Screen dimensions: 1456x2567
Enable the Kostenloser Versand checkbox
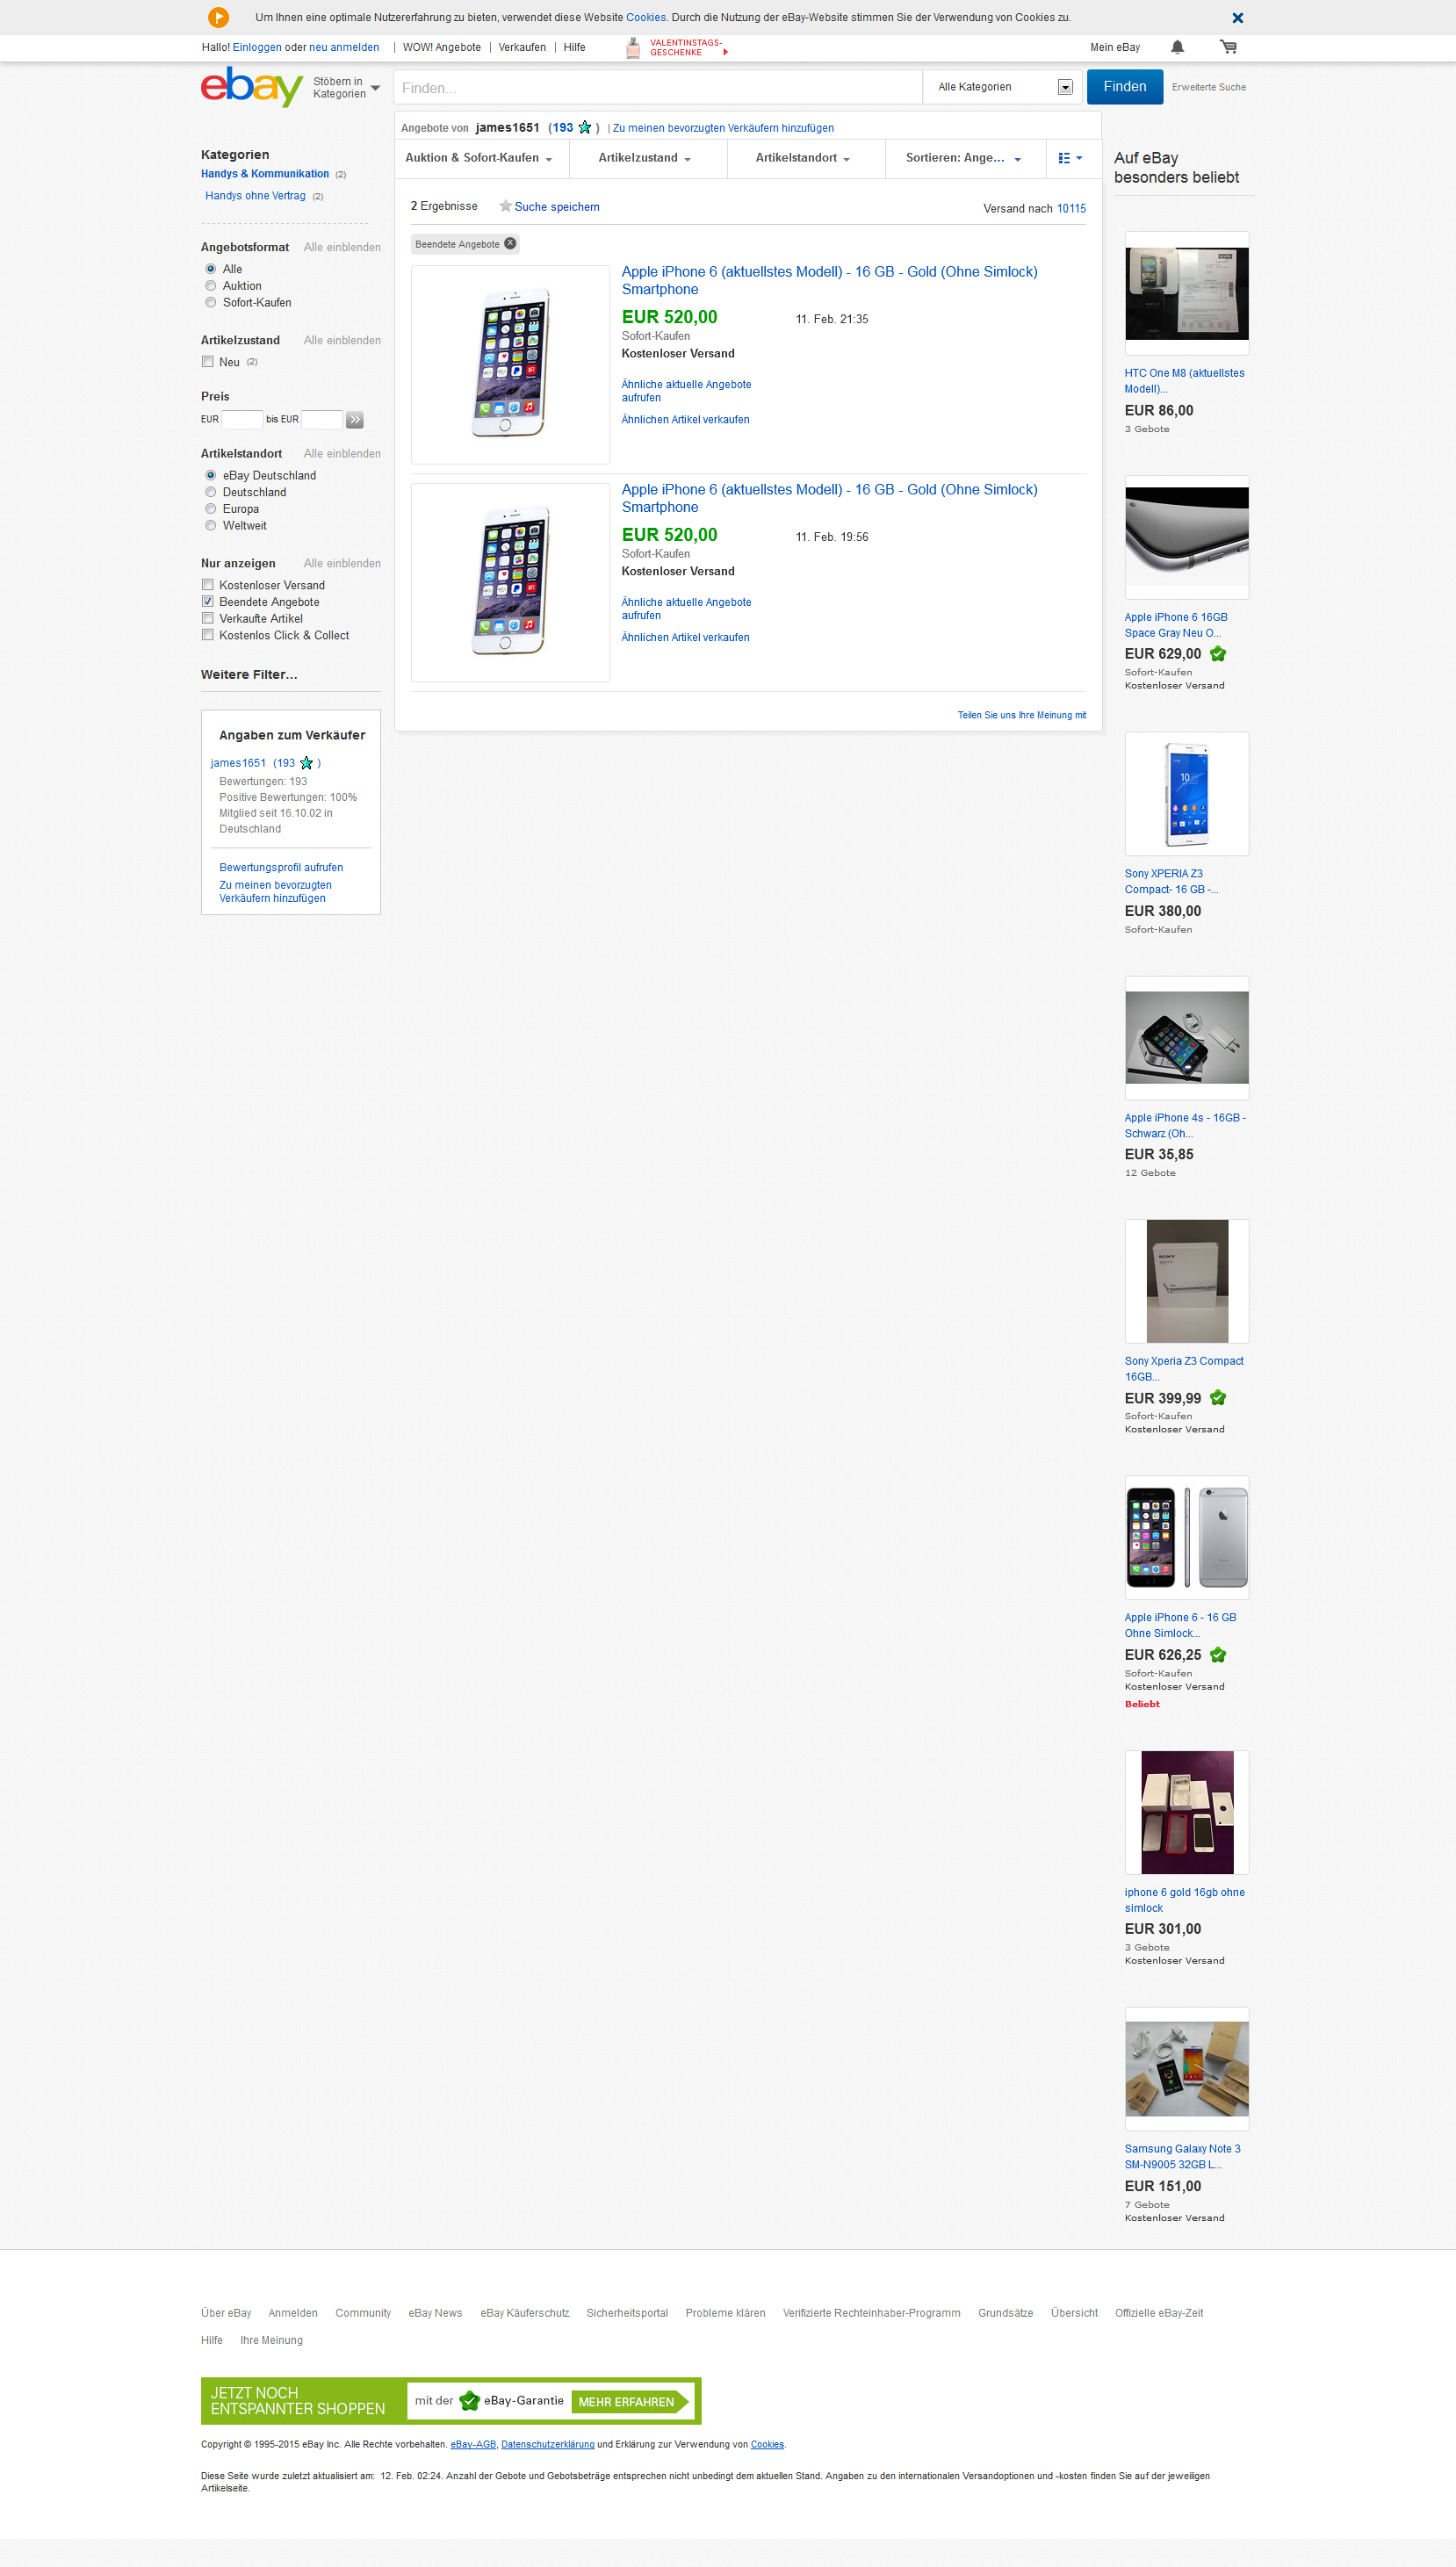pyautogui.click(x=208, y=585)
